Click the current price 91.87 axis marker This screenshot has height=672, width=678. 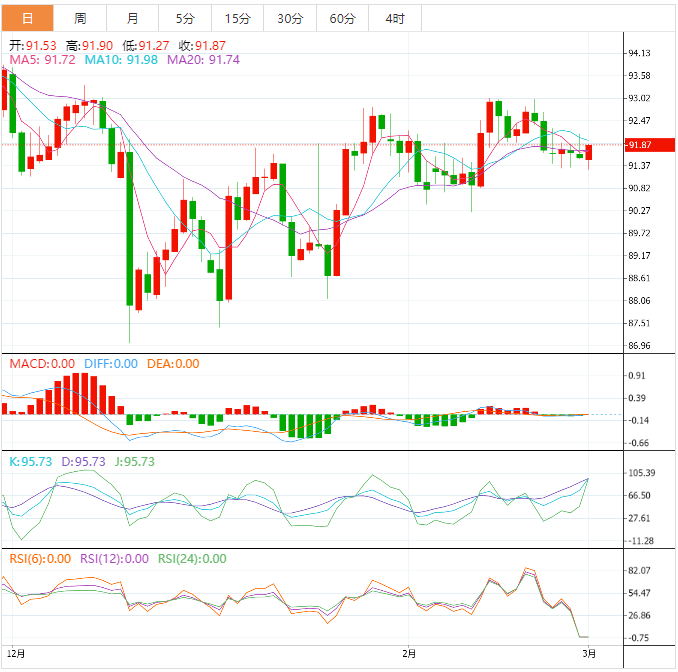pyautogui.click(x=641, y=144)
